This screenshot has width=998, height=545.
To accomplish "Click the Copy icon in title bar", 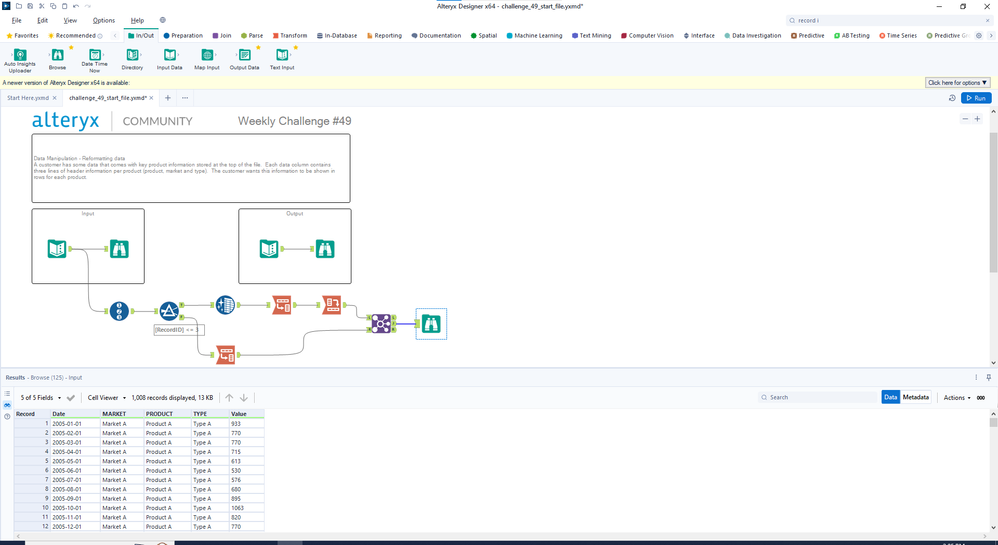I will (x=53, y=6).
